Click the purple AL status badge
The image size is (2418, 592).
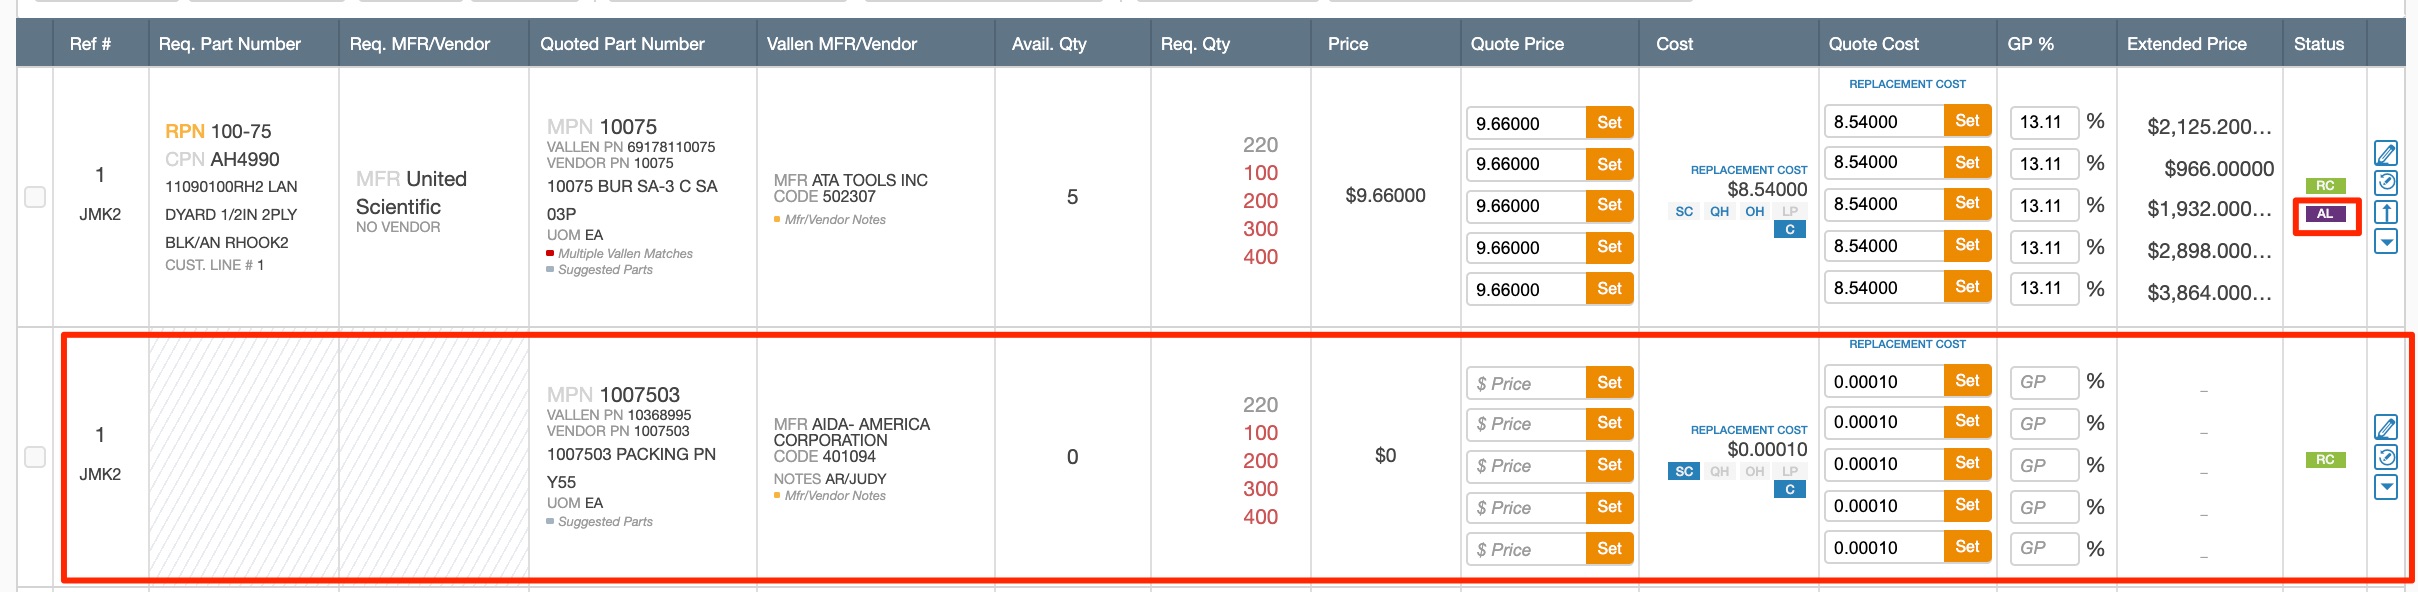tap(2325, 214)
